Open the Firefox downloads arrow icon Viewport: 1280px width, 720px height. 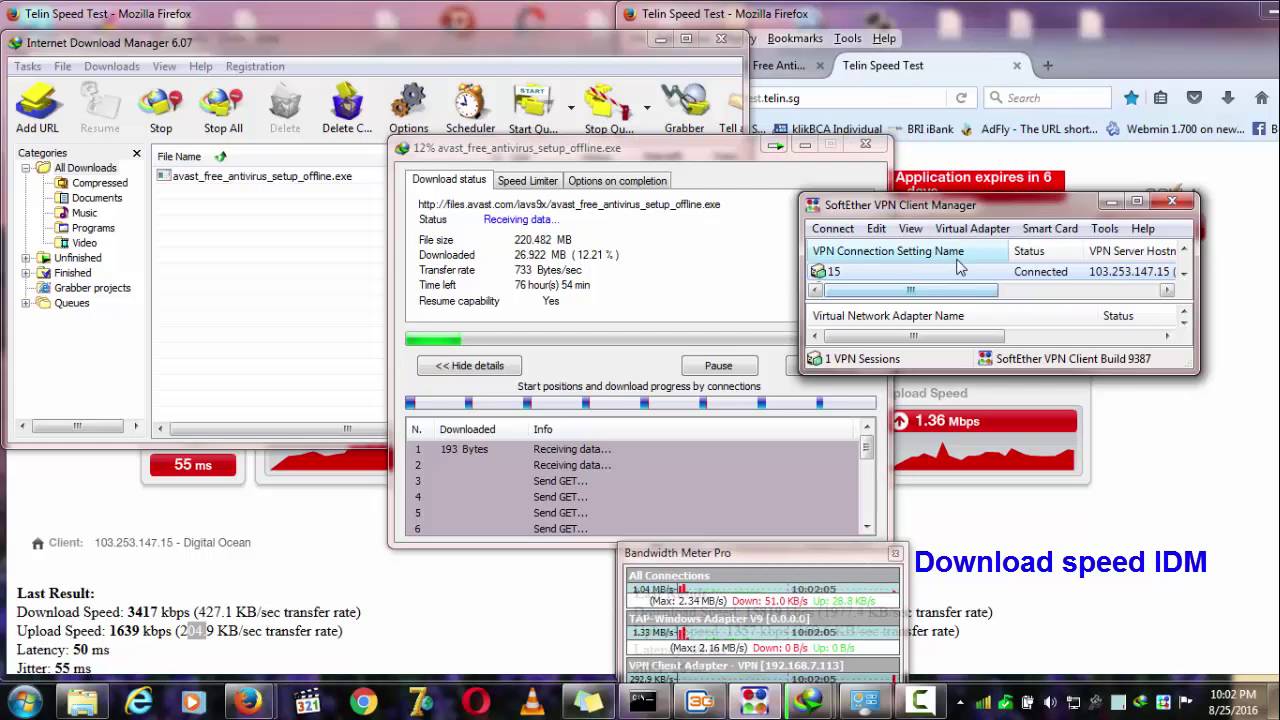coord(1227,98)
